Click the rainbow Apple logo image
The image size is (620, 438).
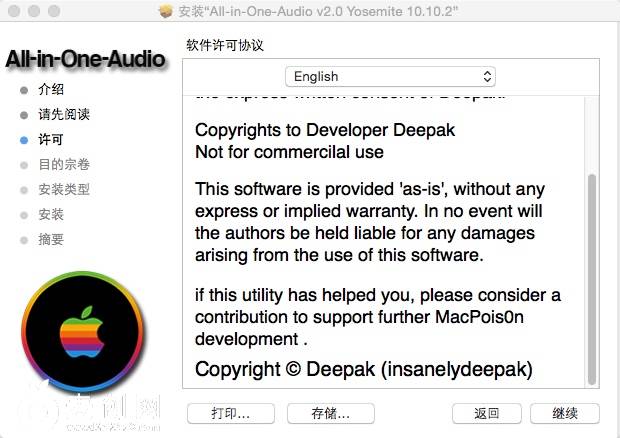tap(82, 332)
